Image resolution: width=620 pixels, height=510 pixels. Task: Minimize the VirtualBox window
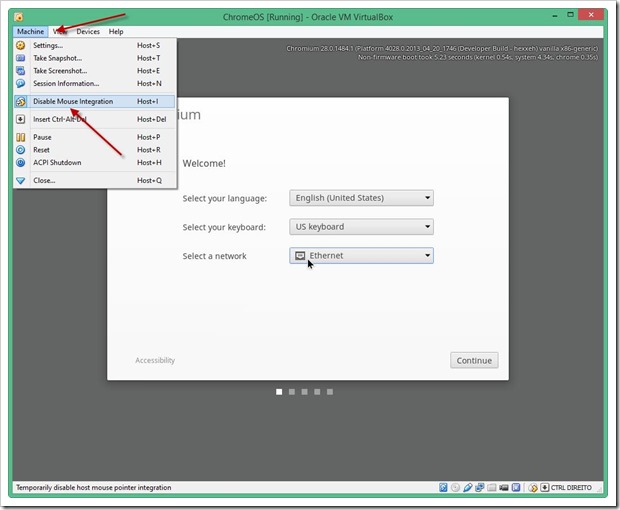tap(555, 16)
